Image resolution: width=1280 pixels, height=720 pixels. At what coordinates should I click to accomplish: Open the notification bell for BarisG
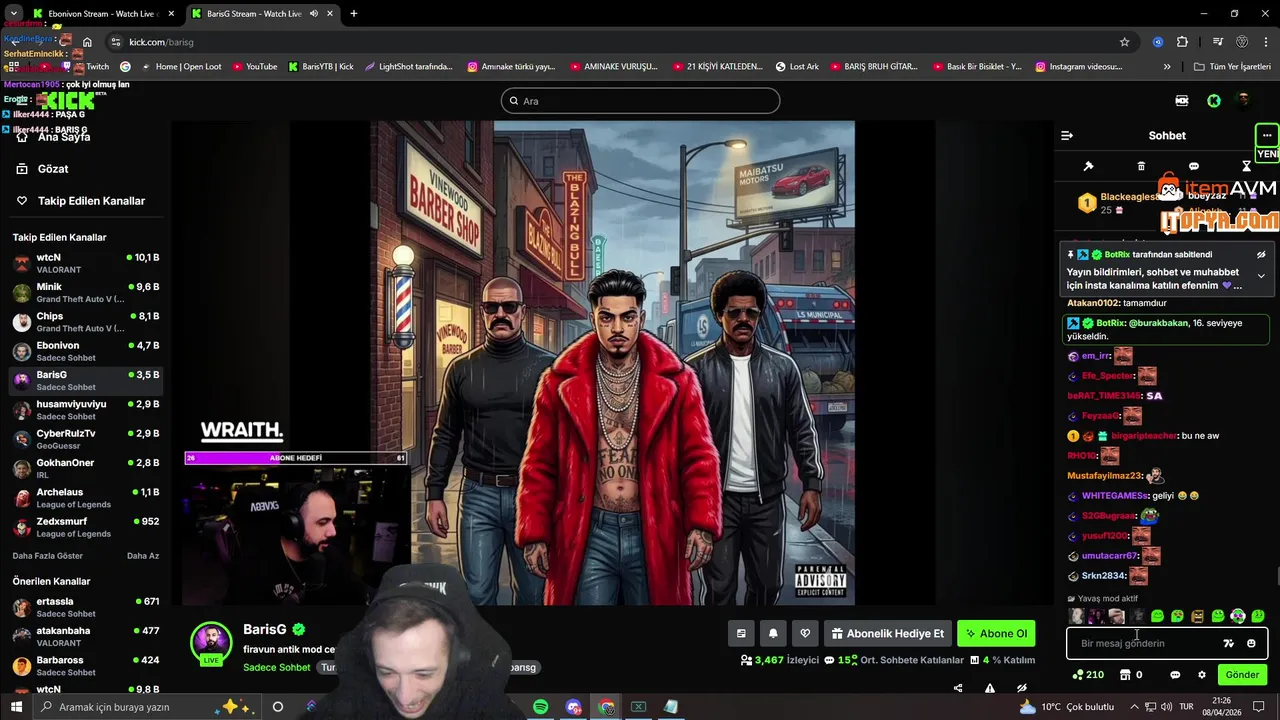pyautogui.click(x=773, y=633)
